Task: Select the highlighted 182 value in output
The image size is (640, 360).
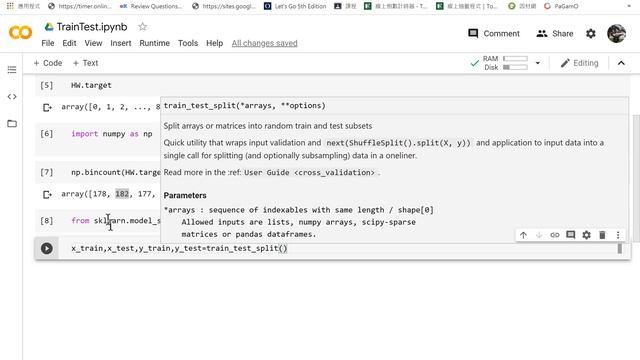Action: (122, 194)
